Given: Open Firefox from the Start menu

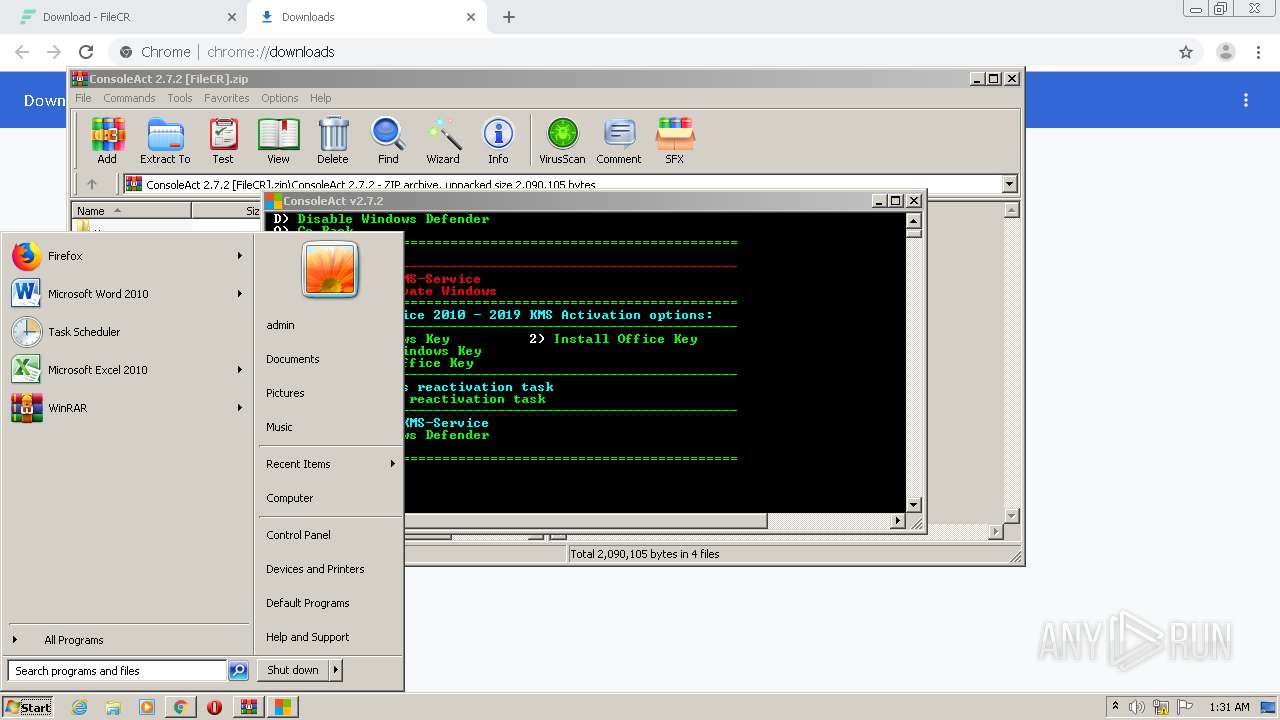Looking at the screenshot, I should click(127, 256).
